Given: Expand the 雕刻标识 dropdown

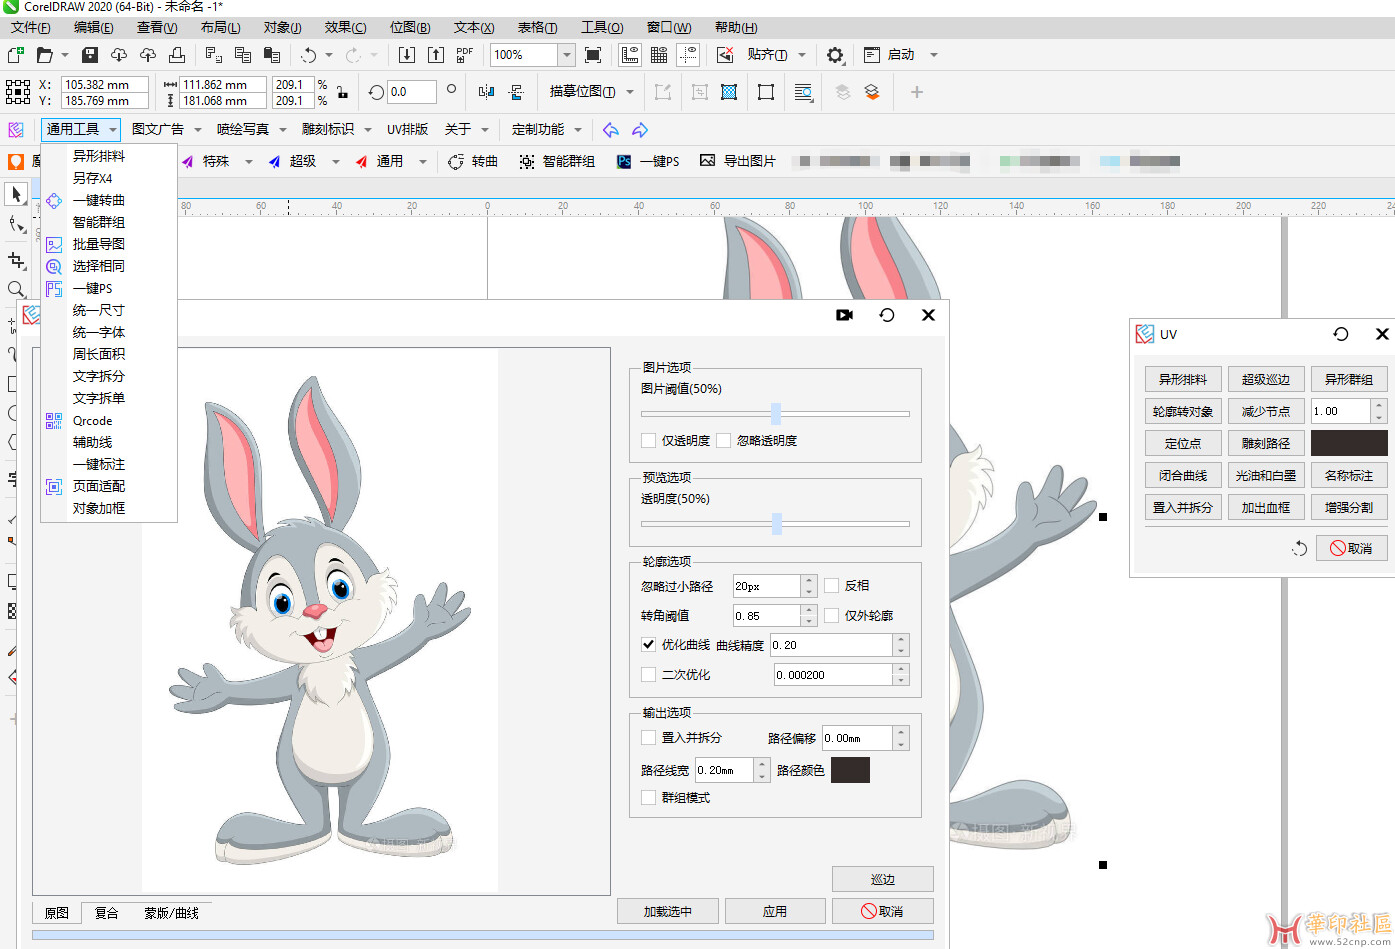Looking at the screenshot, I should tap(368, 130).
